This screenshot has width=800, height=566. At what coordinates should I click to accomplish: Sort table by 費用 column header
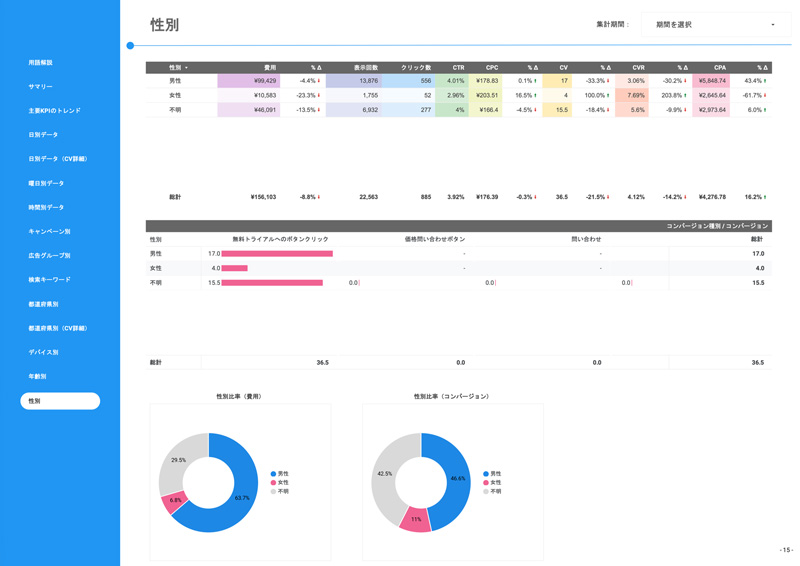coord(269,68)
